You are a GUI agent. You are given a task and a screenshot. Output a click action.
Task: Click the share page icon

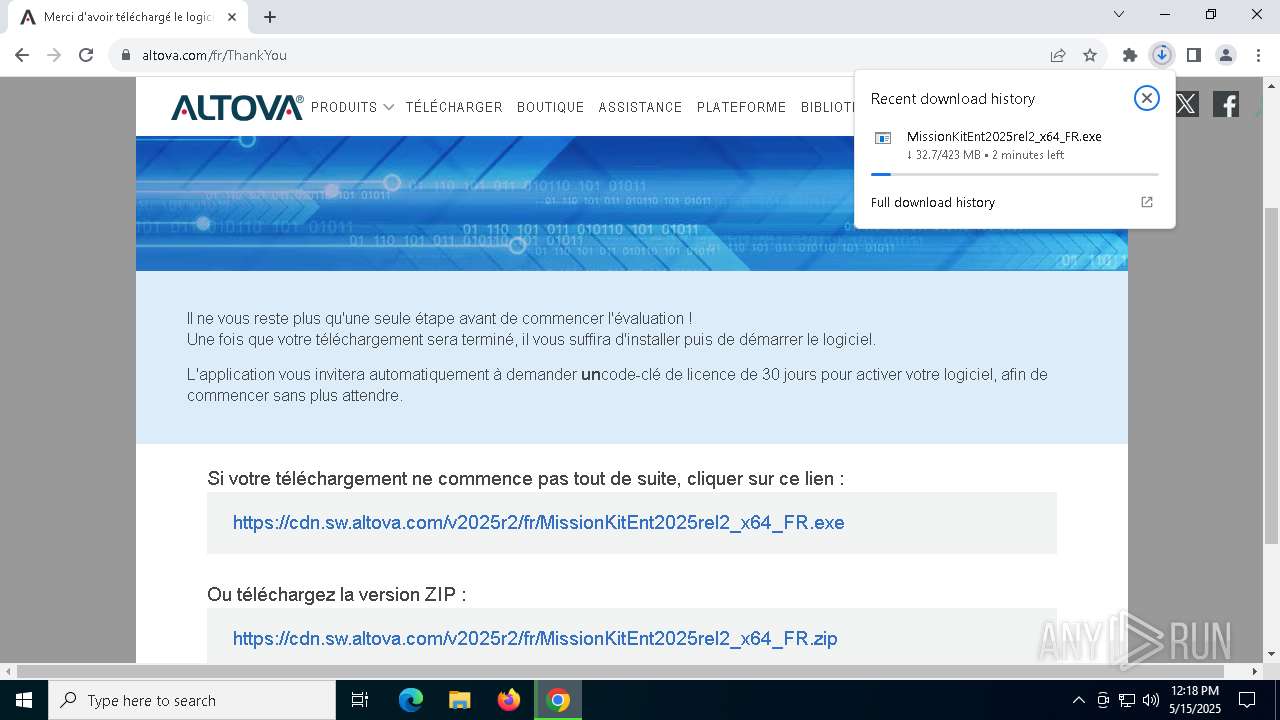click(1058, 55)
